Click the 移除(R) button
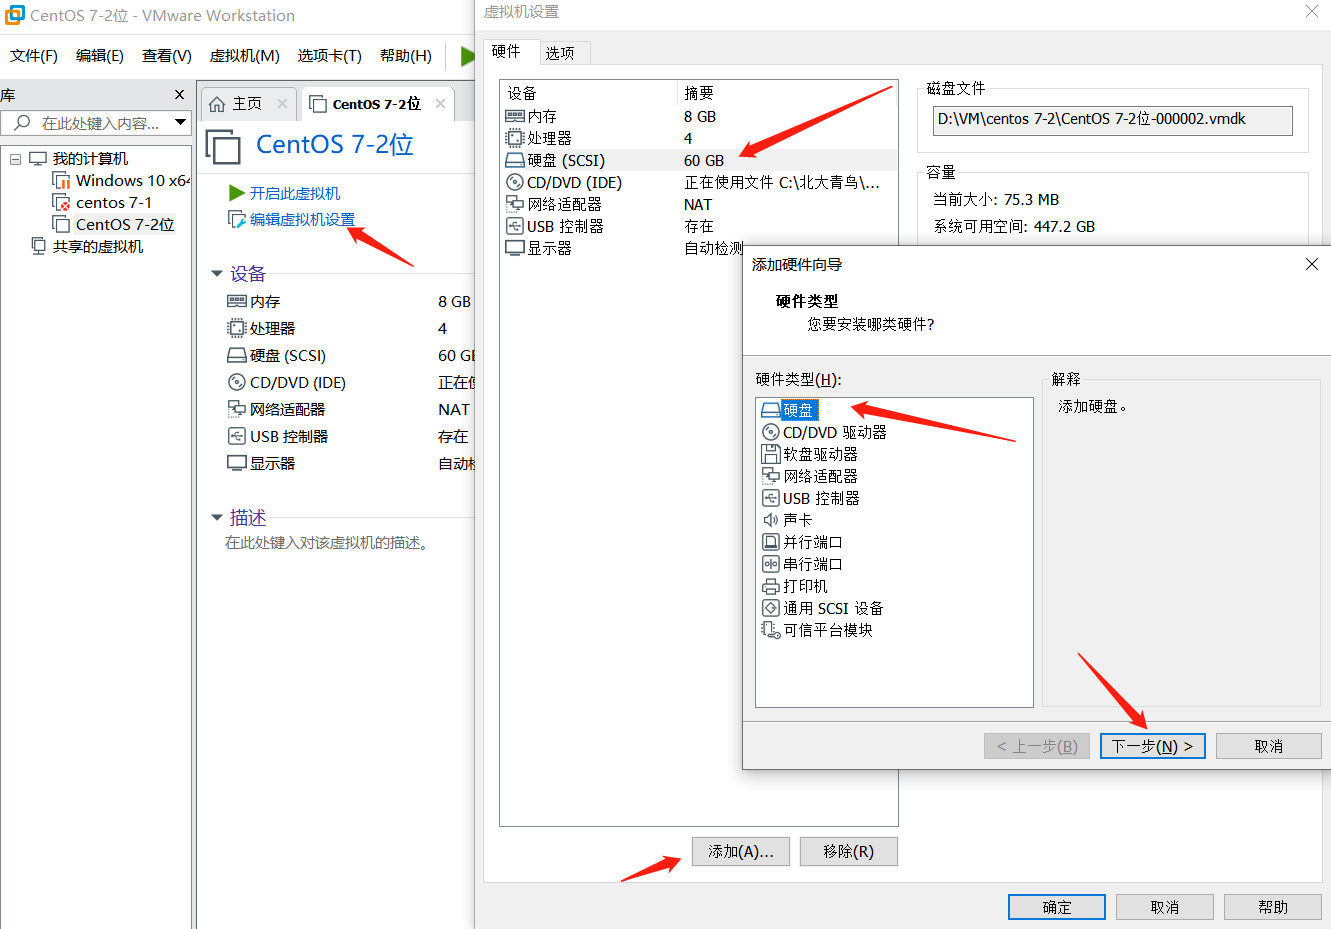This screenshot has width=1331, height=929. tap(849, 851)
